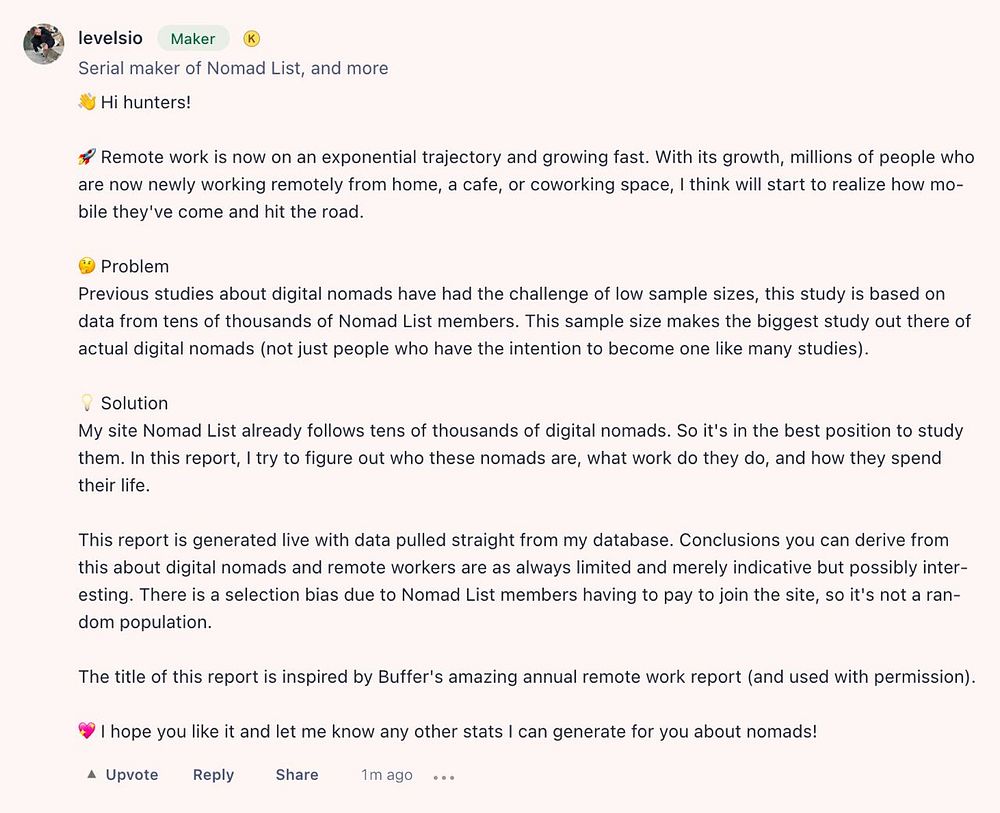Click the sparkling heart emoji
Viewport: 1000px width, 813px height.
pyautogui.click(x=87, y=731)
